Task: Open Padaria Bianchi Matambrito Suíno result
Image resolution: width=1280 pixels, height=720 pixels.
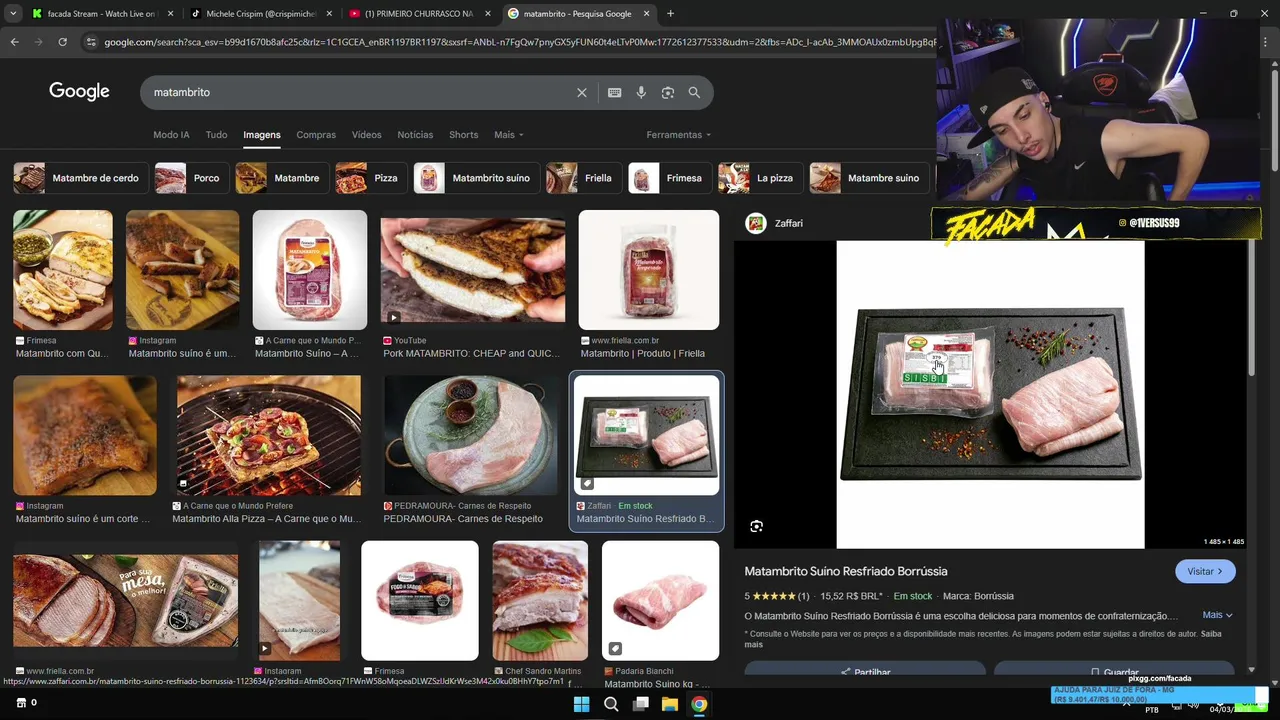Action: pos(660,600)
